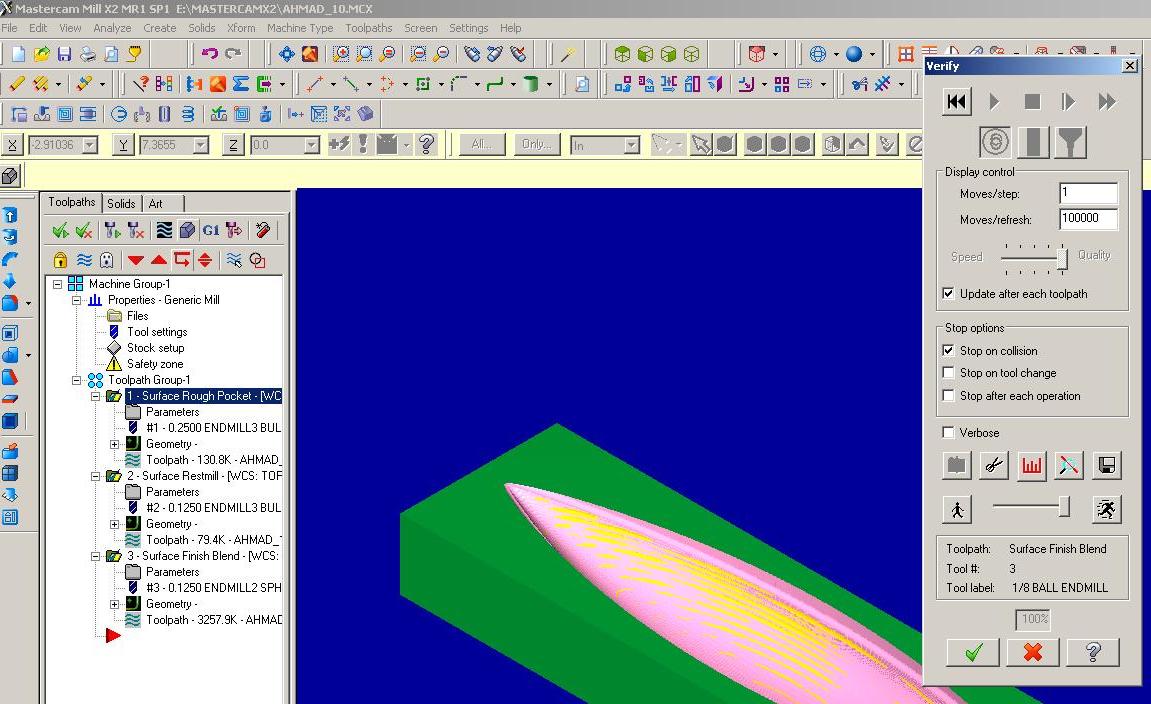Click the Moves/step input field
Viewport: 1151px width, 704px height.
(1088, 193)
